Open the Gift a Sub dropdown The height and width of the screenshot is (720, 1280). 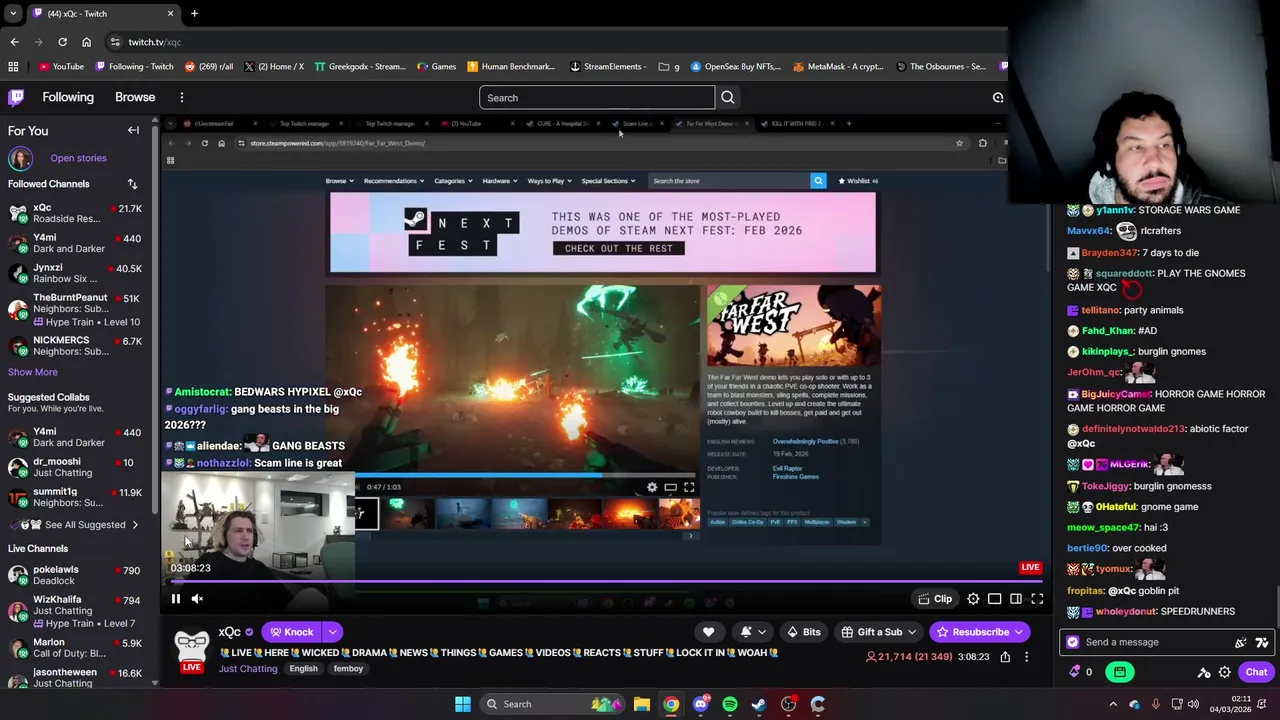click(x=879, y=632)
